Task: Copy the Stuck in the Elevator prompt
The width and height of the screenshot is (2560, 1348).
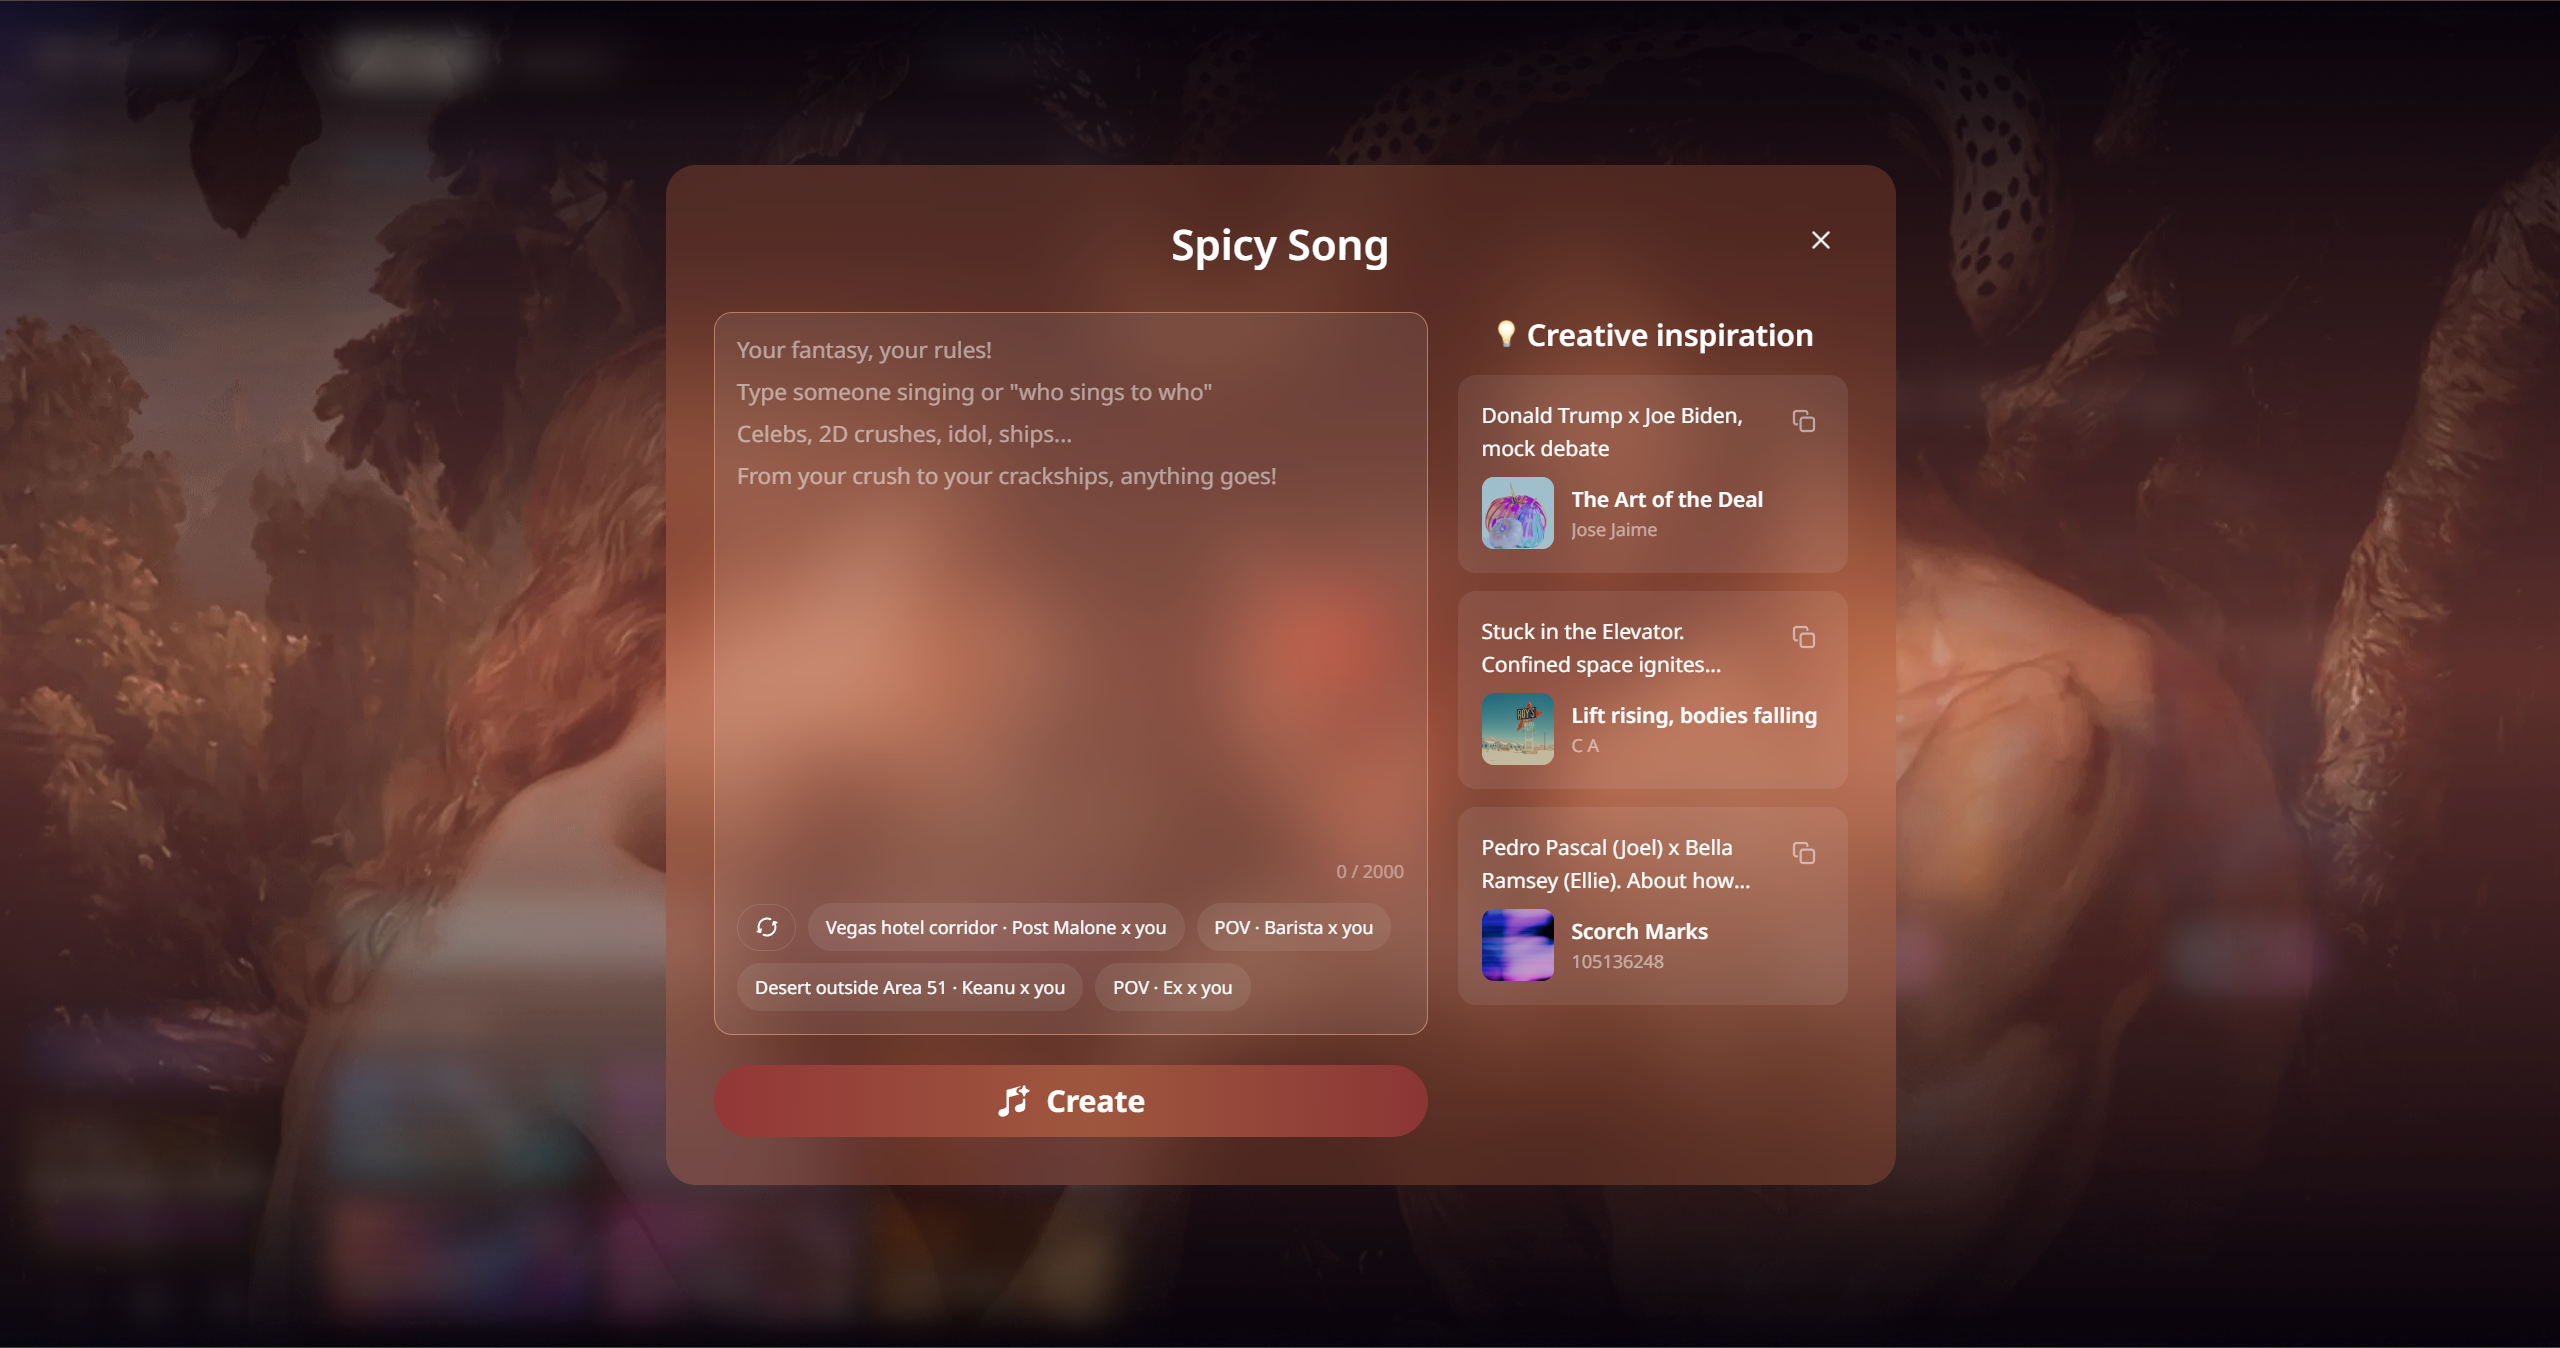Action: tap(1804, 637)
